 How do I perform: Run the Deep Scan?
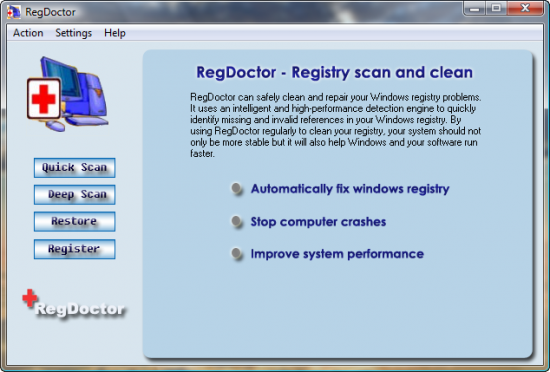(74, 195)
